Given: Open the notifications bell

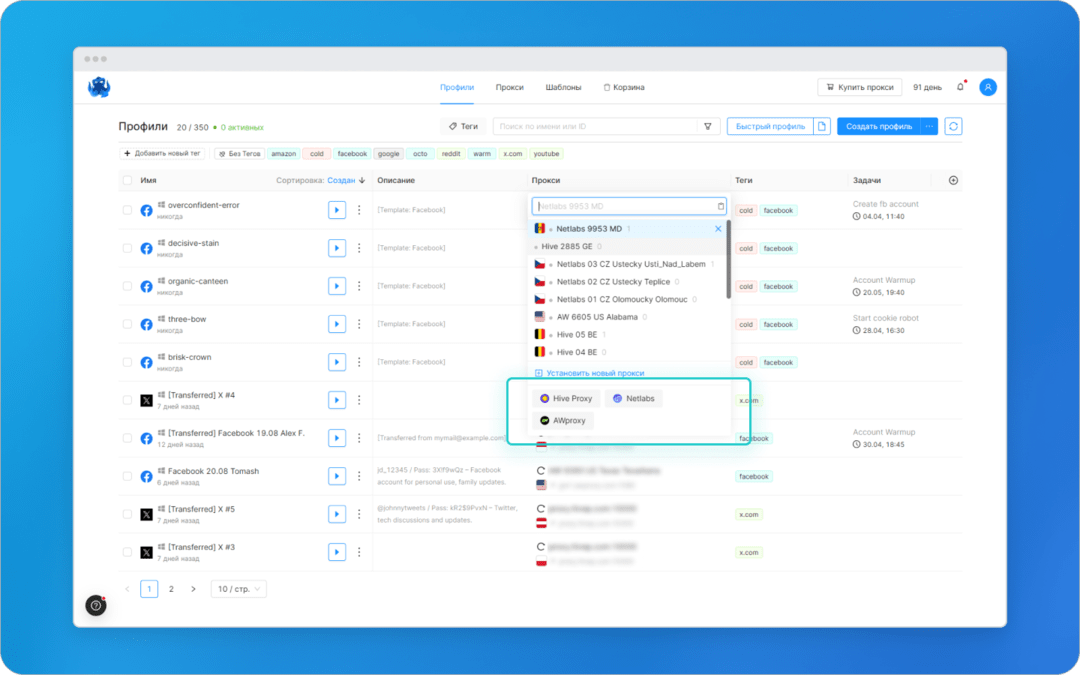Looking at the screenshot, I should 960,87.
